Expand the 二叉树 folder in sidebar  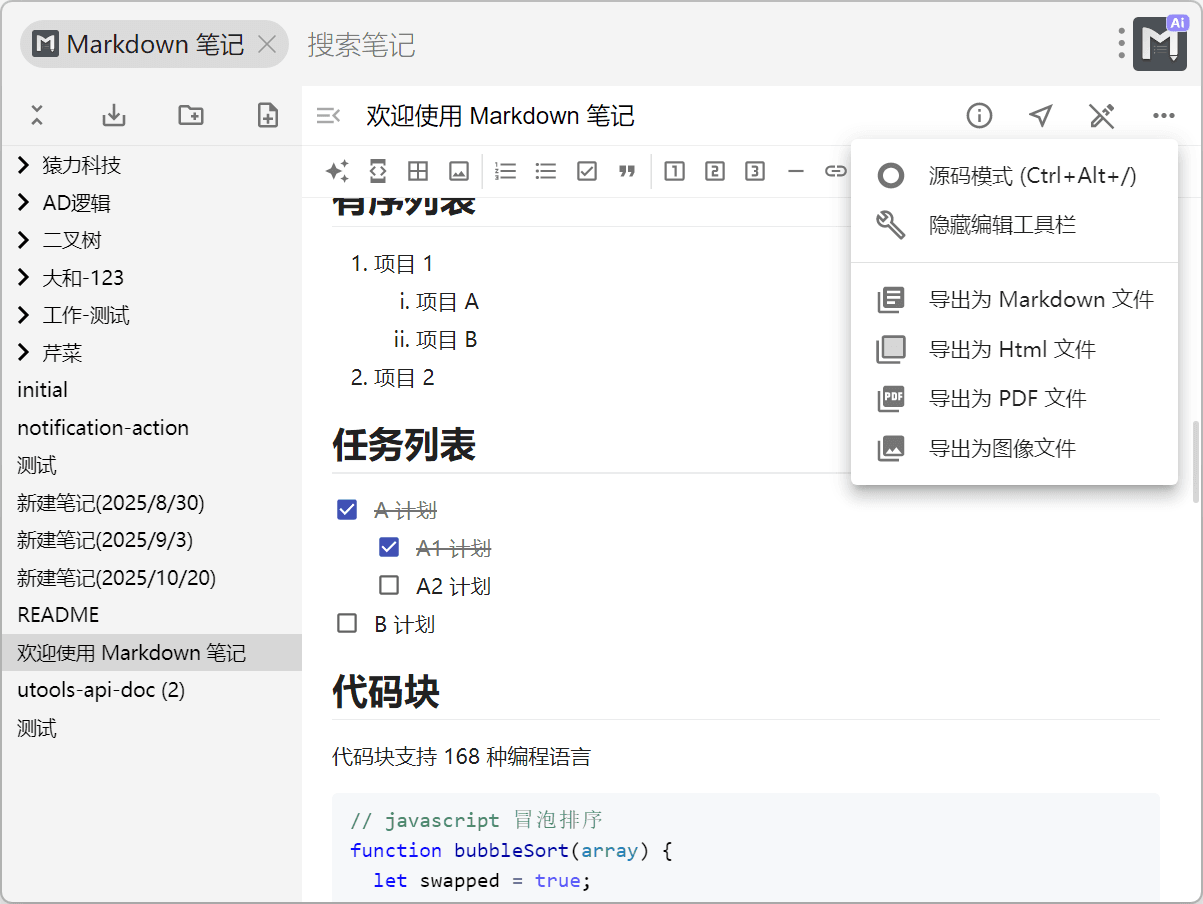click(x=25, y=240)
